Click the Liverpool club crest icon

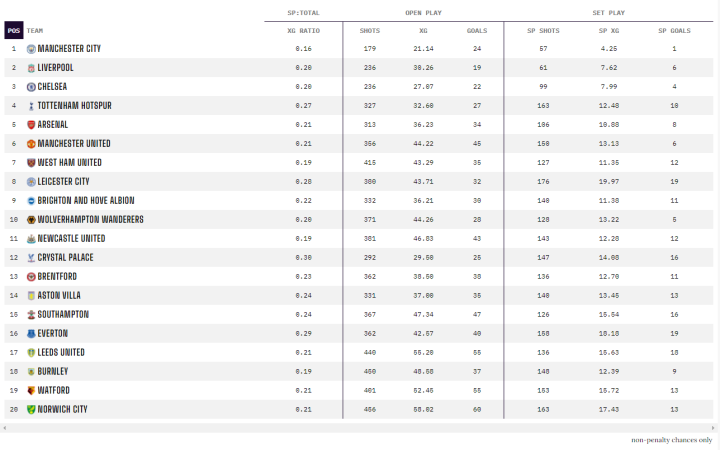[x=31, y=67]
